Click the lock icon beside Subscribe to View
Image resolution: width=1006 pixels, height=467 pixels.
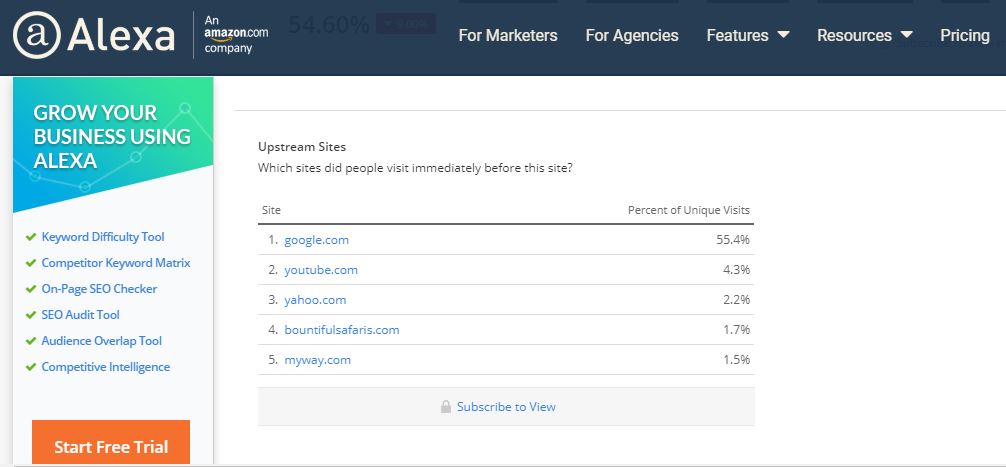pyautogui.click(x=446, y=407)
